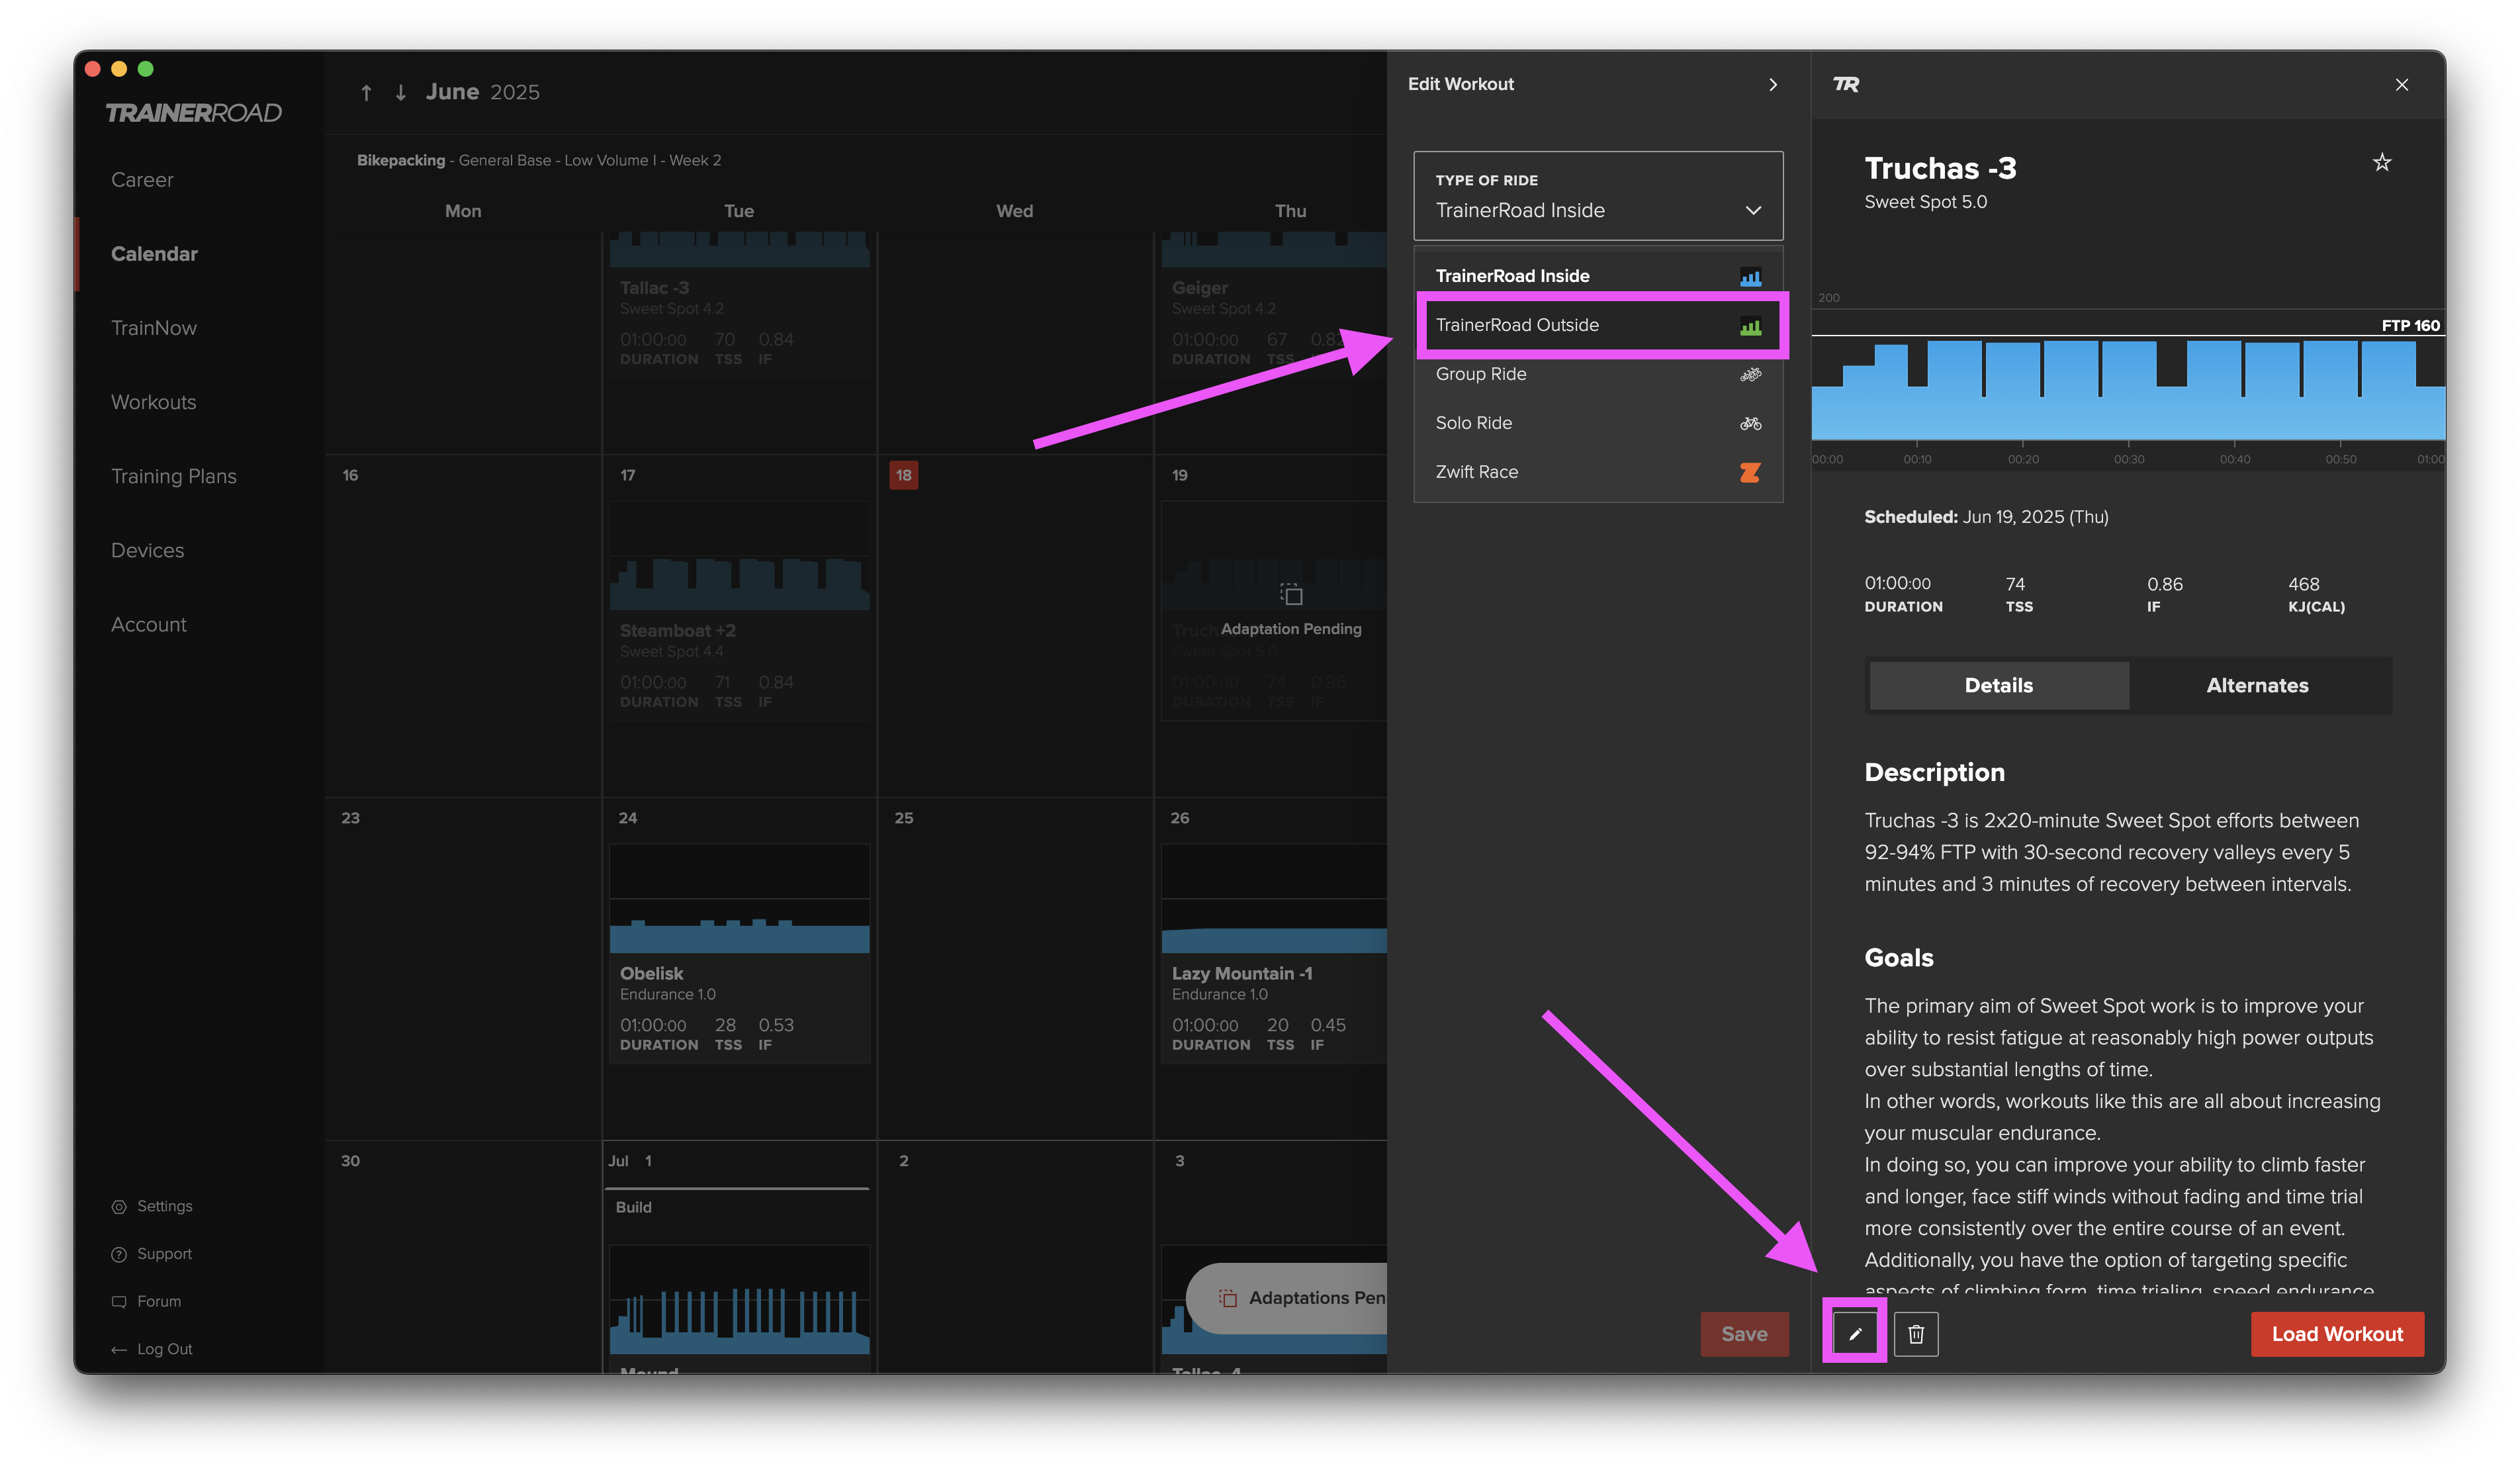Click the Build phase label on Jul 1
This screenshot has width=2520, height=1472.
click(x=633, y=1207)
